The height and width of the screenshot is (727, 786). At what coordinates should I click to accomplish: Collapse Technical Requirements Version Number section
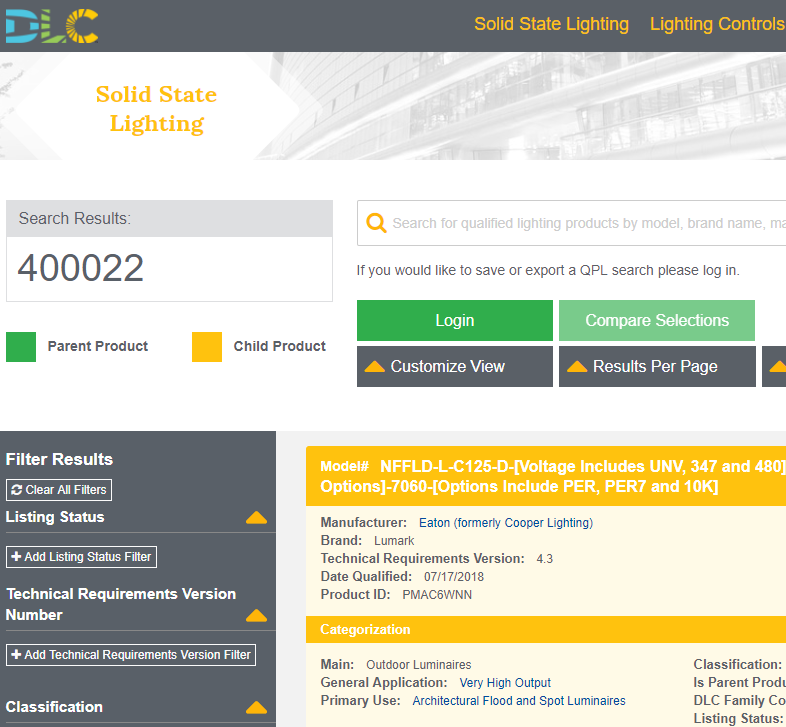point(256,615)
